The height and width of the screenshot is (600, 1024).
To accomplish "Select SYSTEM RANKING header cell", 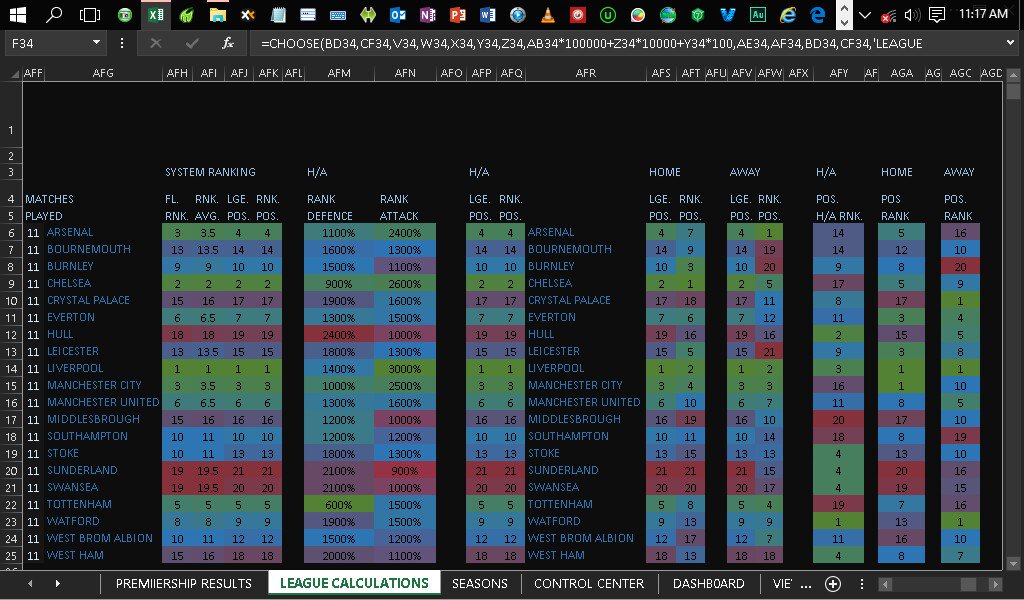I will click(210, 172).
